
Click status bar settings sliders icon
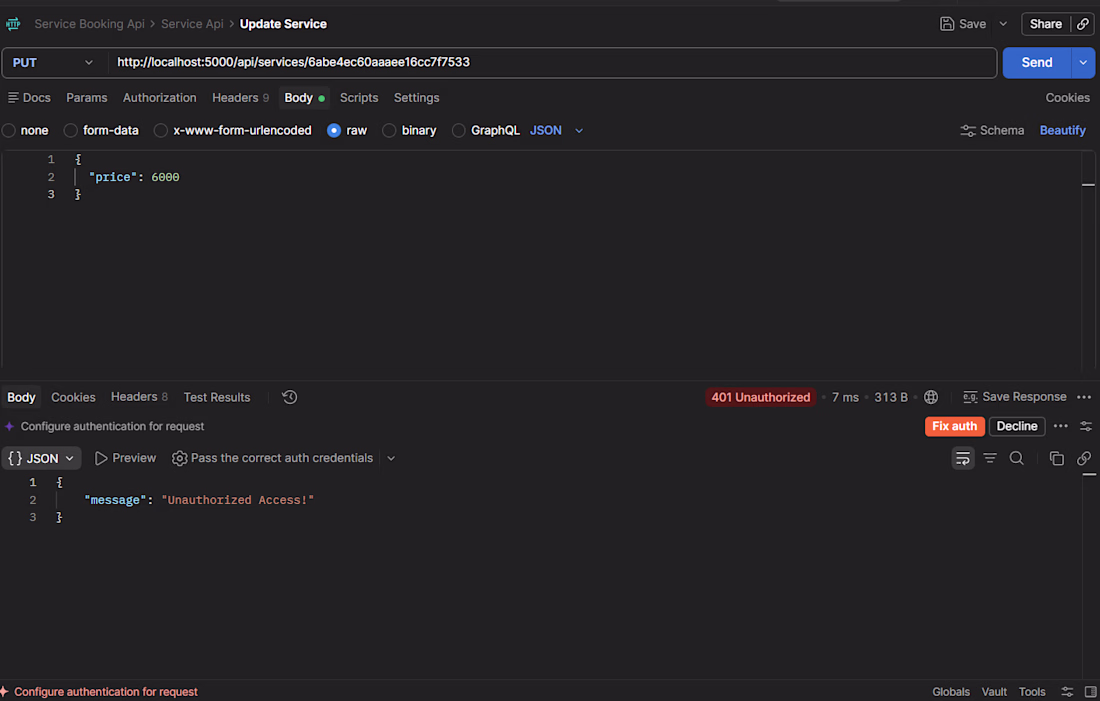tap(1067, 692)
